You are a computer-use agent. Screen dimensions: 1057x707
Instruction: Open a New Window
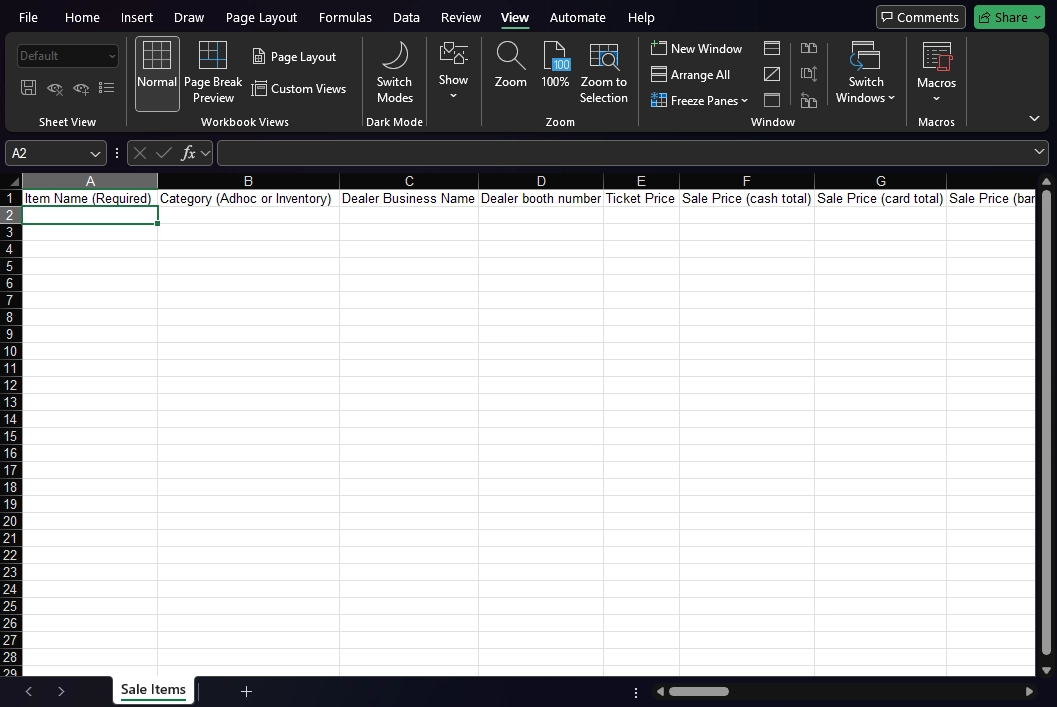point(696,49)
